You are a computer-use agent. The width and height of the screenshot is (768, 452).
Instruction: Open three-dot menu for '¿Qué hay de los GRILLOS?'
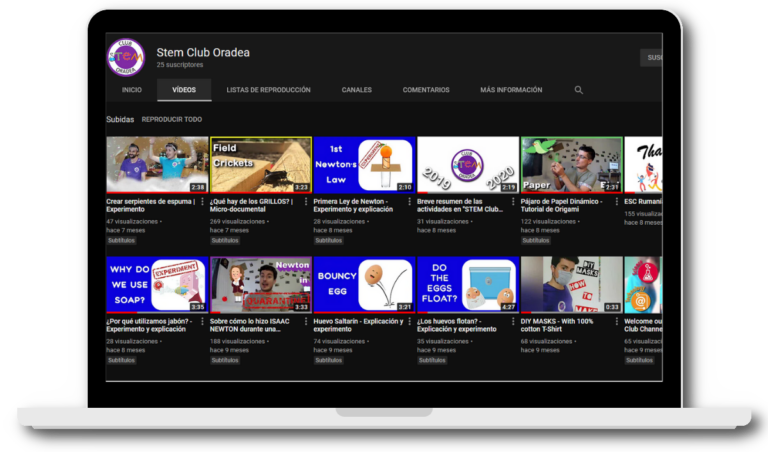click(x=306, y=201)
